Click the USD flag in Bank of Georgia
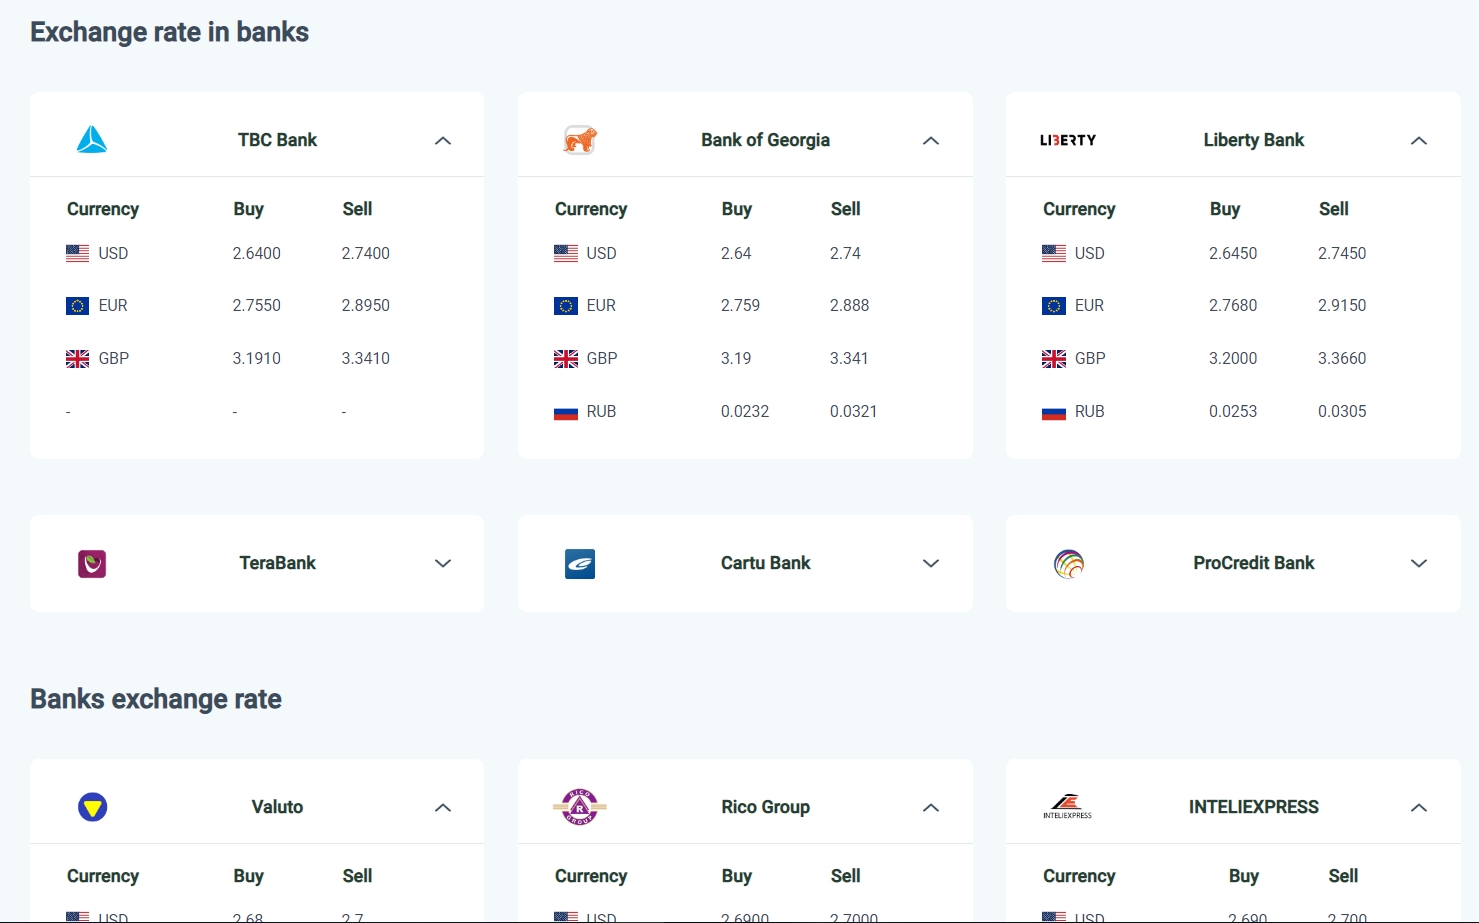1479x923 pixels. click(x=566, y=253)
